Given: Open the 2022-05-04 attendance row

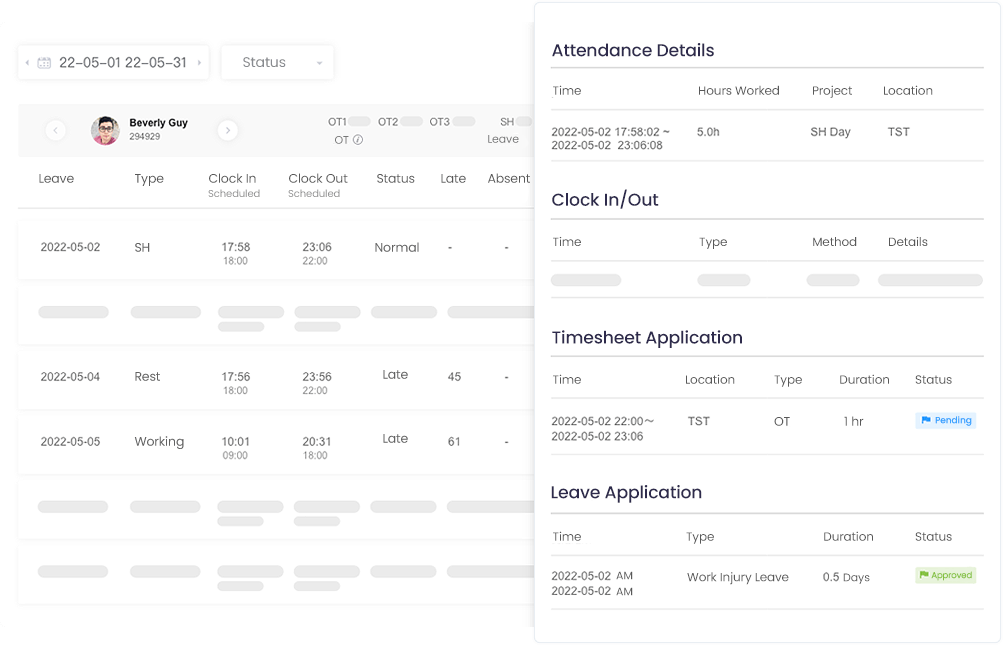Looking at the screenshot, I should coord(276,379).
